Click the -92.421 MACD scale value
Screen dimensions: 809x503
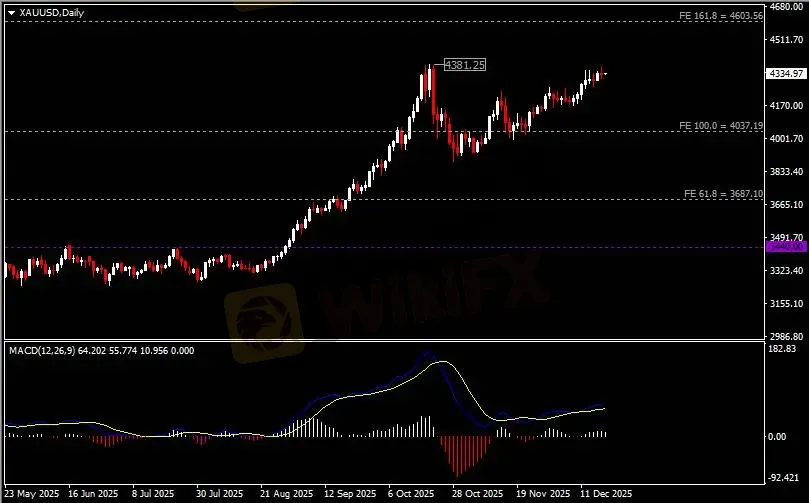784,478
